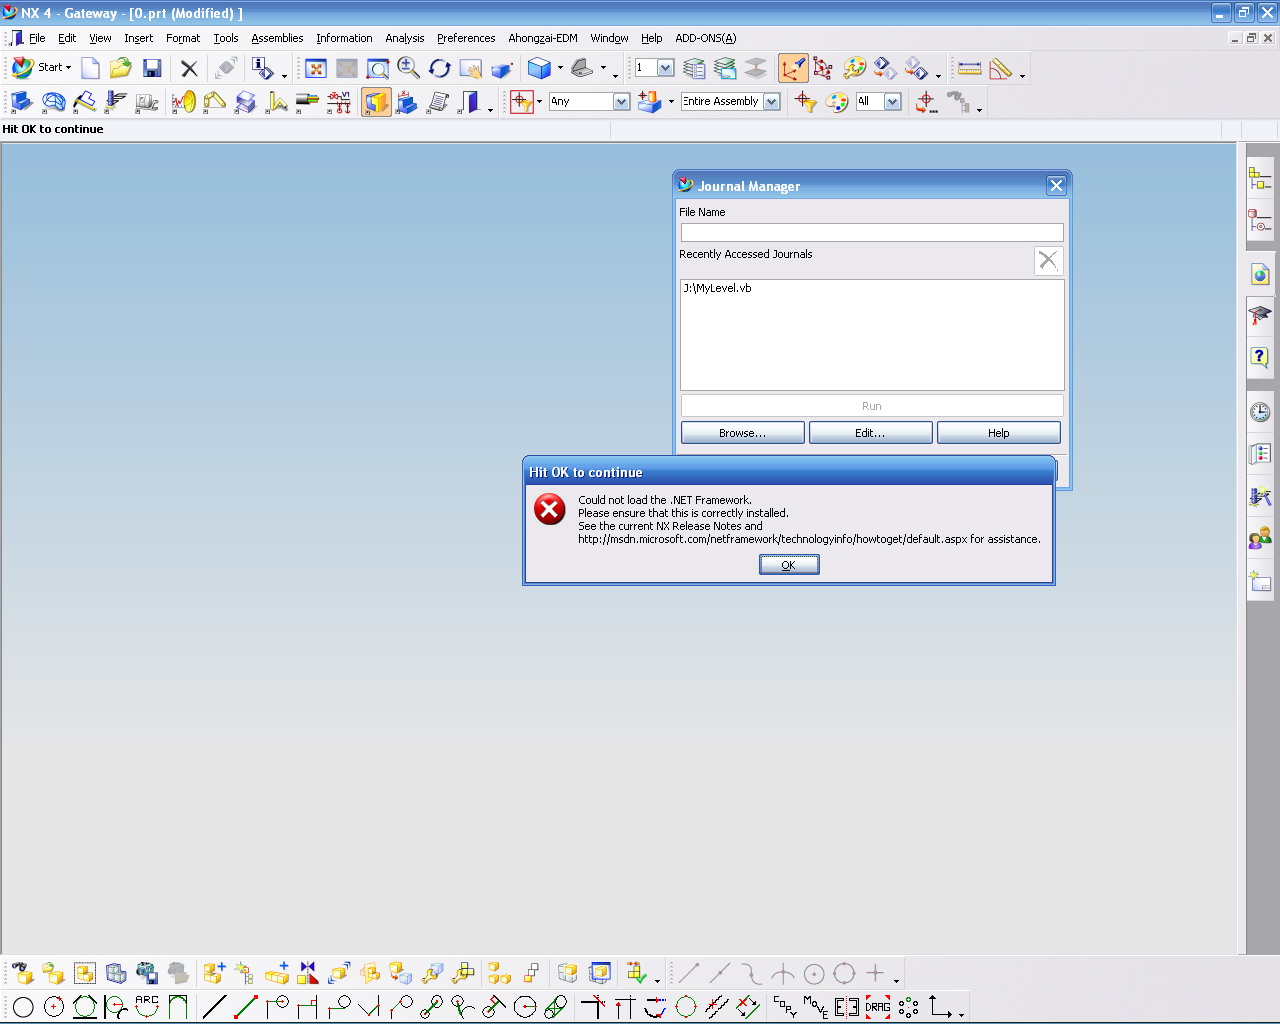This screenshot has height=1024, width=1280.
Task: Open the History clock sidebar tab
Action: pos(1260,412)
